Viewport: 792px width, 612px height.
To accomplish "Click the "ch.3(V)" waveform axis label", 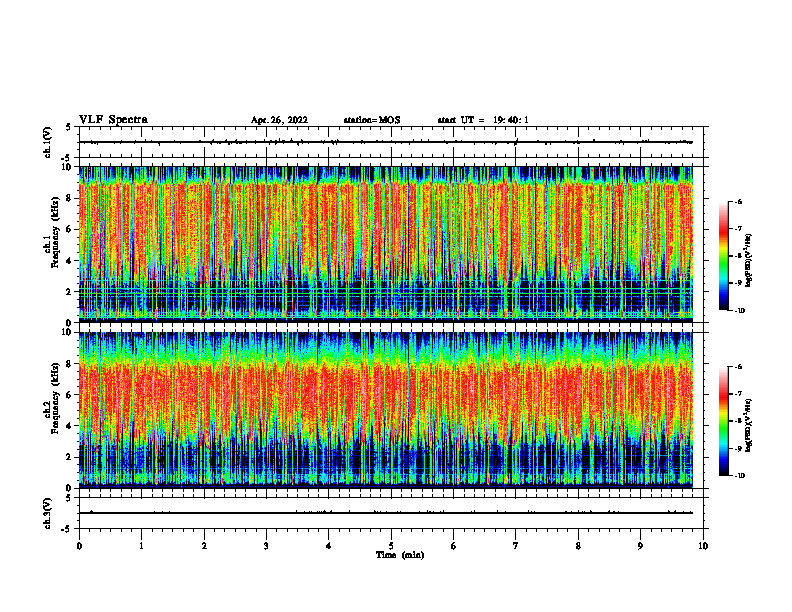I will tap(48, 513).
